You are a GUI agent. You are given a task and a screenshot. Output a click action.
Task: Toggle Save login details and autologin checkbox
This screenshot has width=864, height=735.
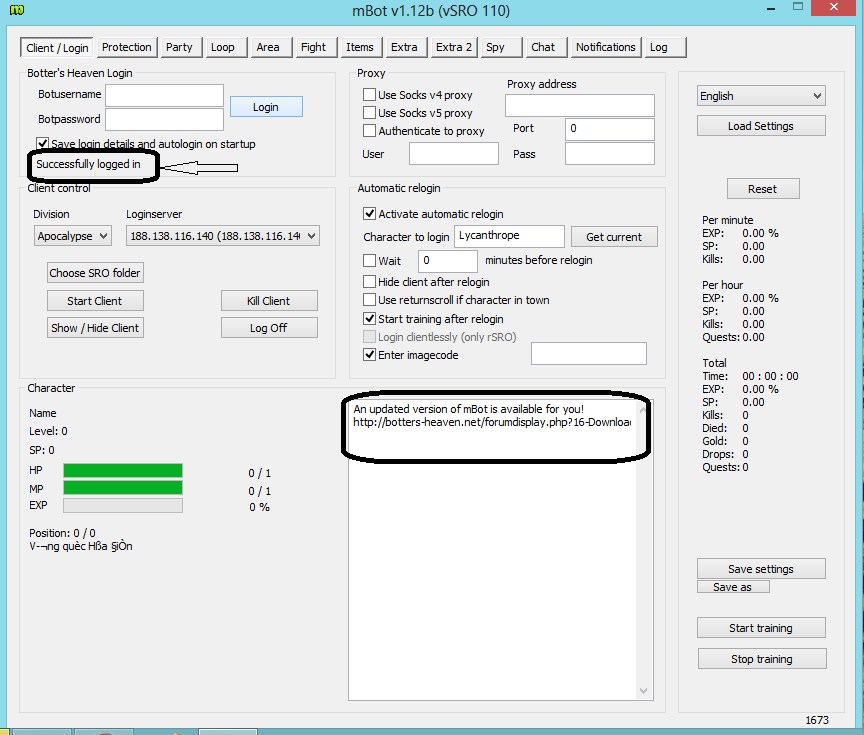42,144
